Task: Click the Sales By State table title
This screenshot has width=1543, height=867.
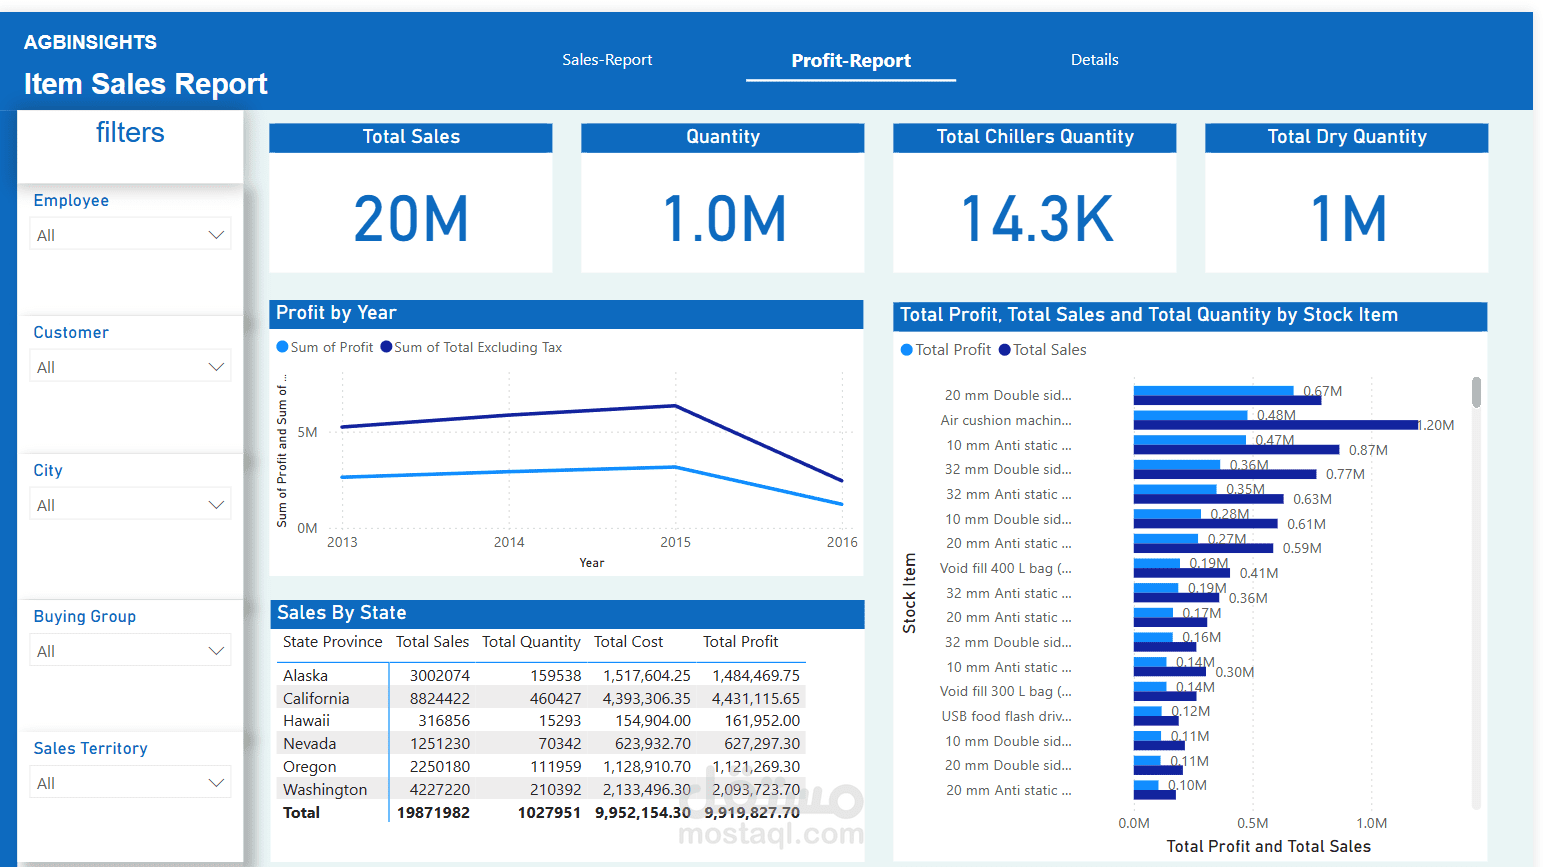Action: 341,613
